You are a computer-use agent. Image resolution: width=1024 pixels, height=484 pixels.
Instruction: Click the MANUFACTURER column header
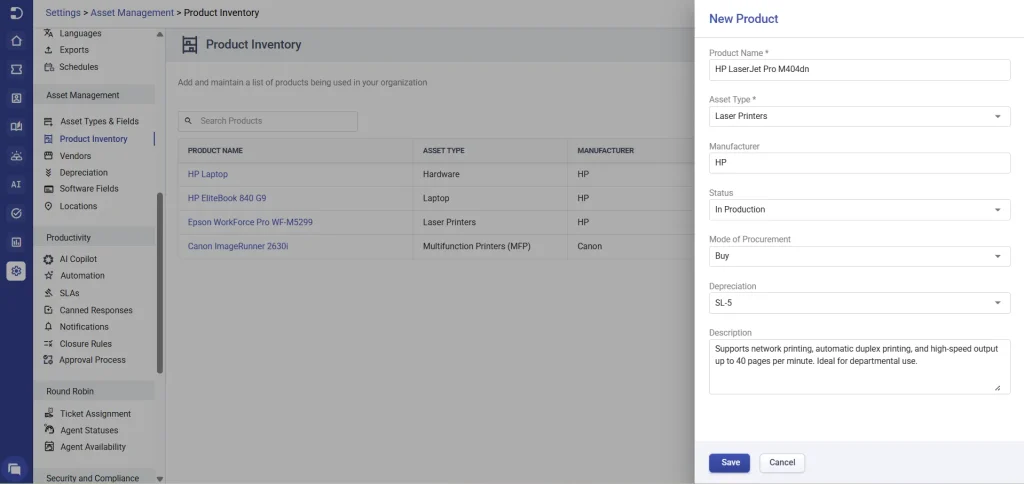[x=605, y=151]
